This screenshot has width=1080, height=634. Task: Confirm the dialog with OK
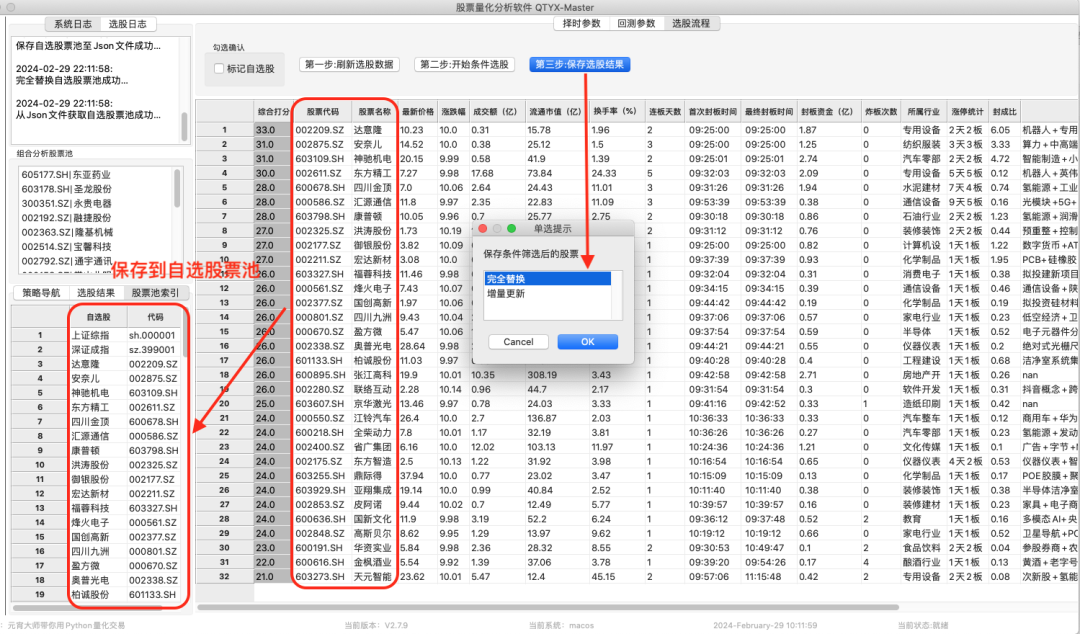tap(588, 342)
